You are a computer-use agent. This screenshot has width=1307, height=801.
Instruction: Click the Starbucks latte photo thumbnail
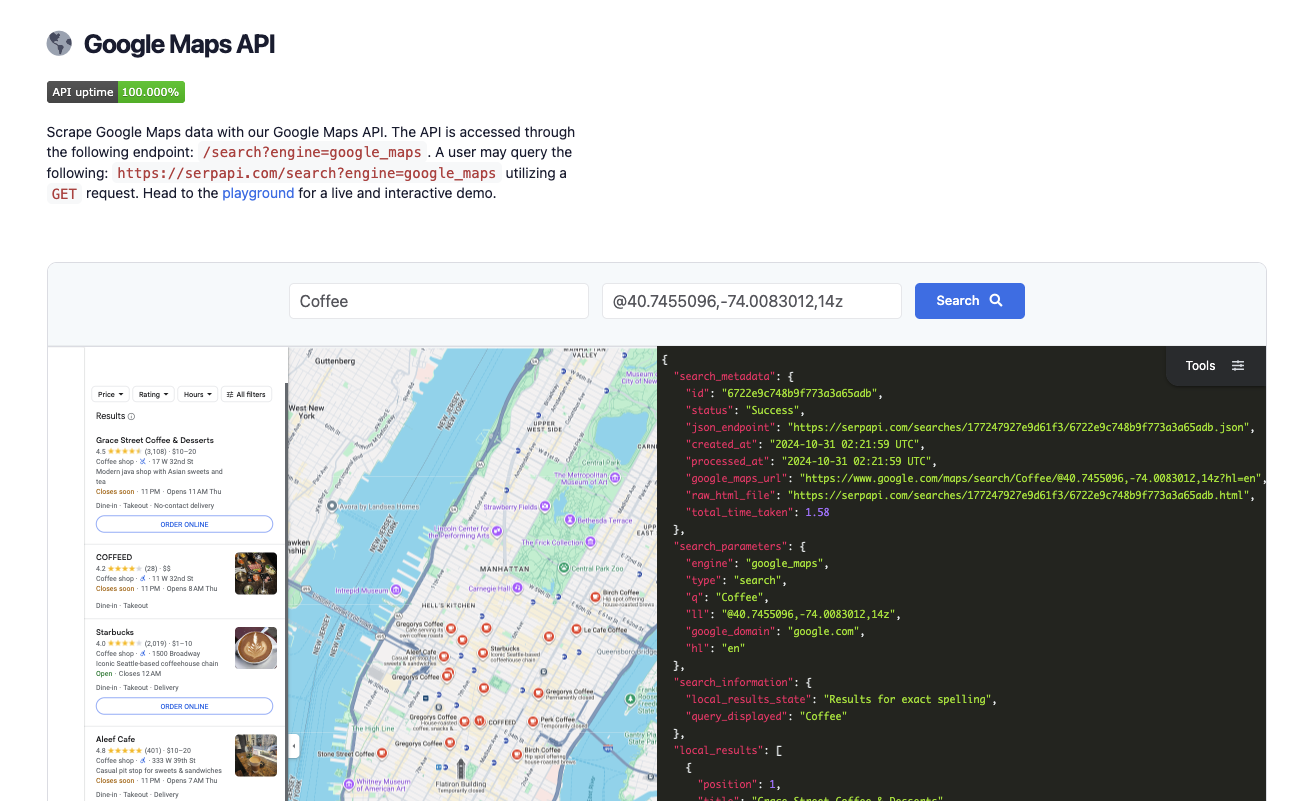tap(256, 648)
